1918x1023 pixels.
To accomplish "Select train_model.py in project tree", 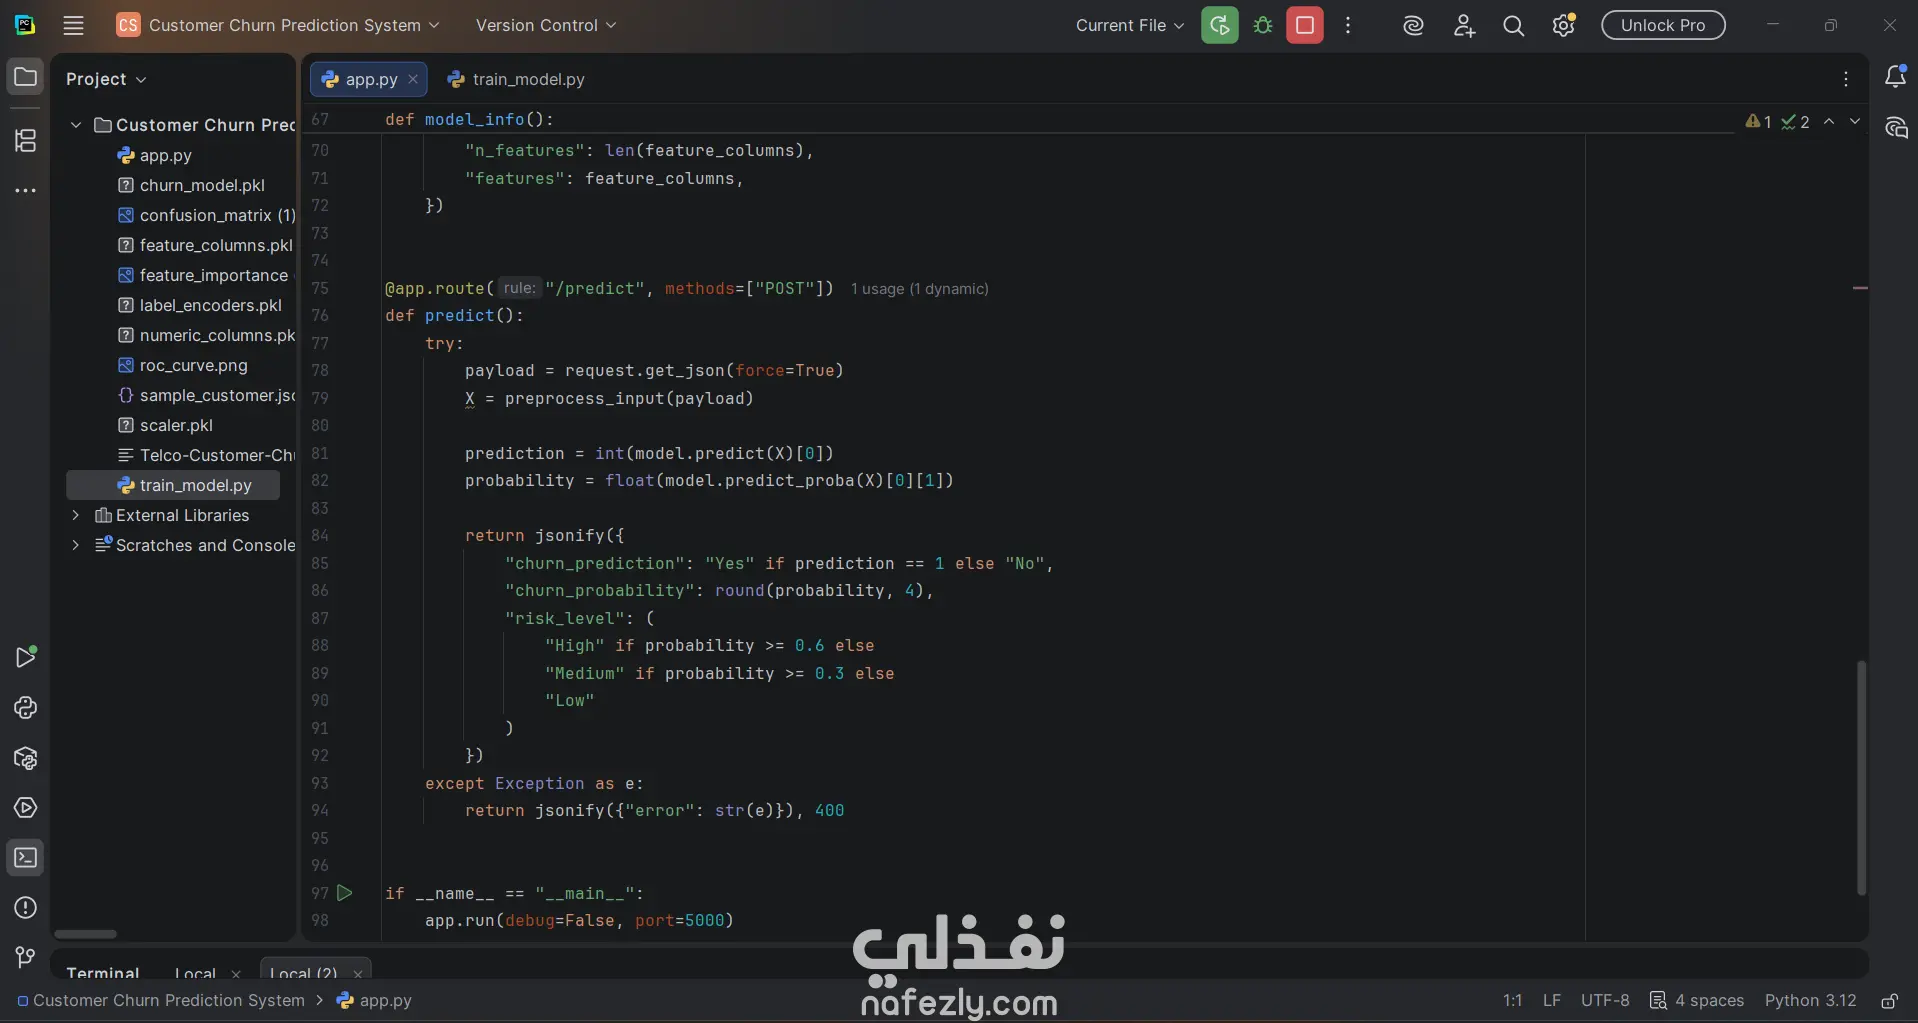I will tap(172, 485).
